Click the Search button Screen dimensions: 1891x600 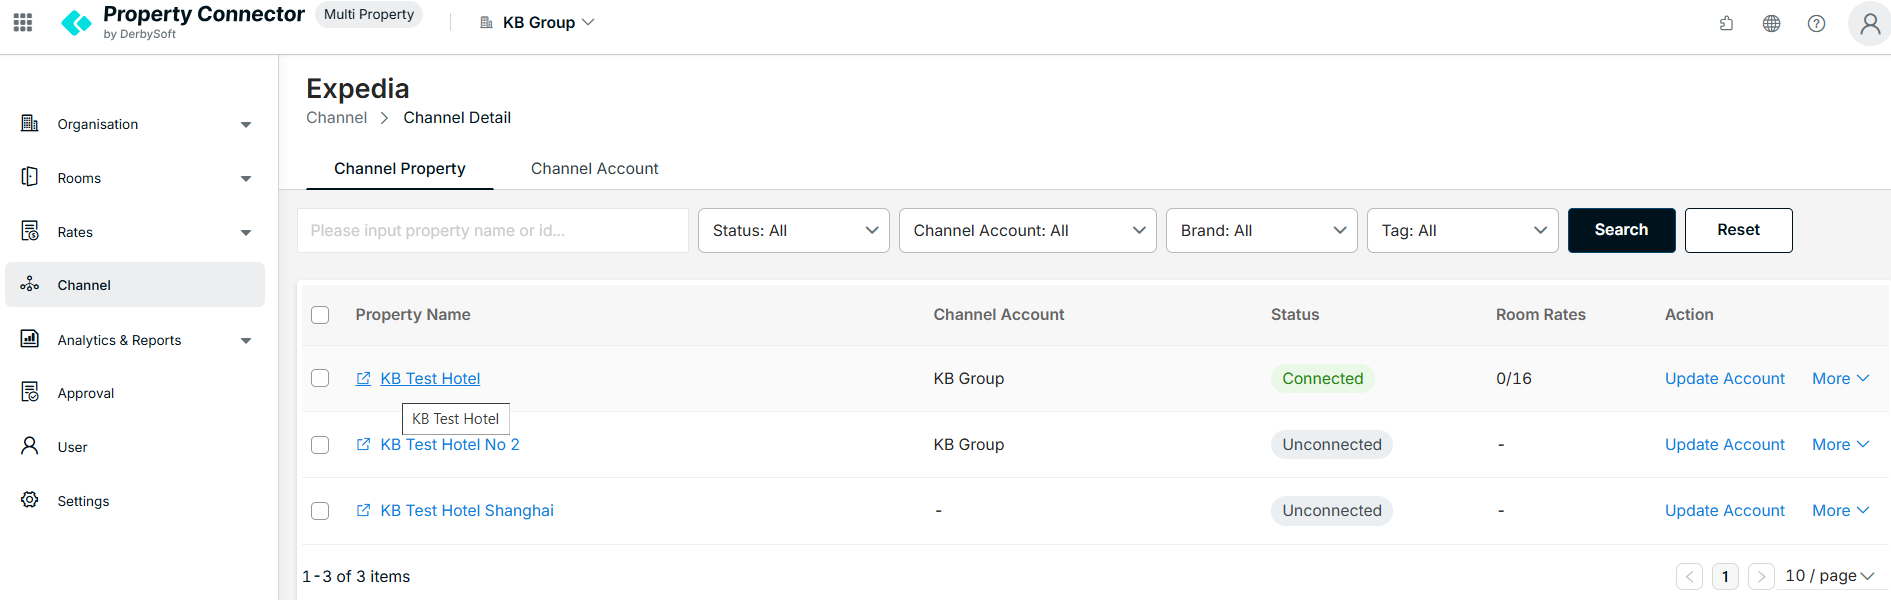pyautogui.click(x=1621, y=230)
